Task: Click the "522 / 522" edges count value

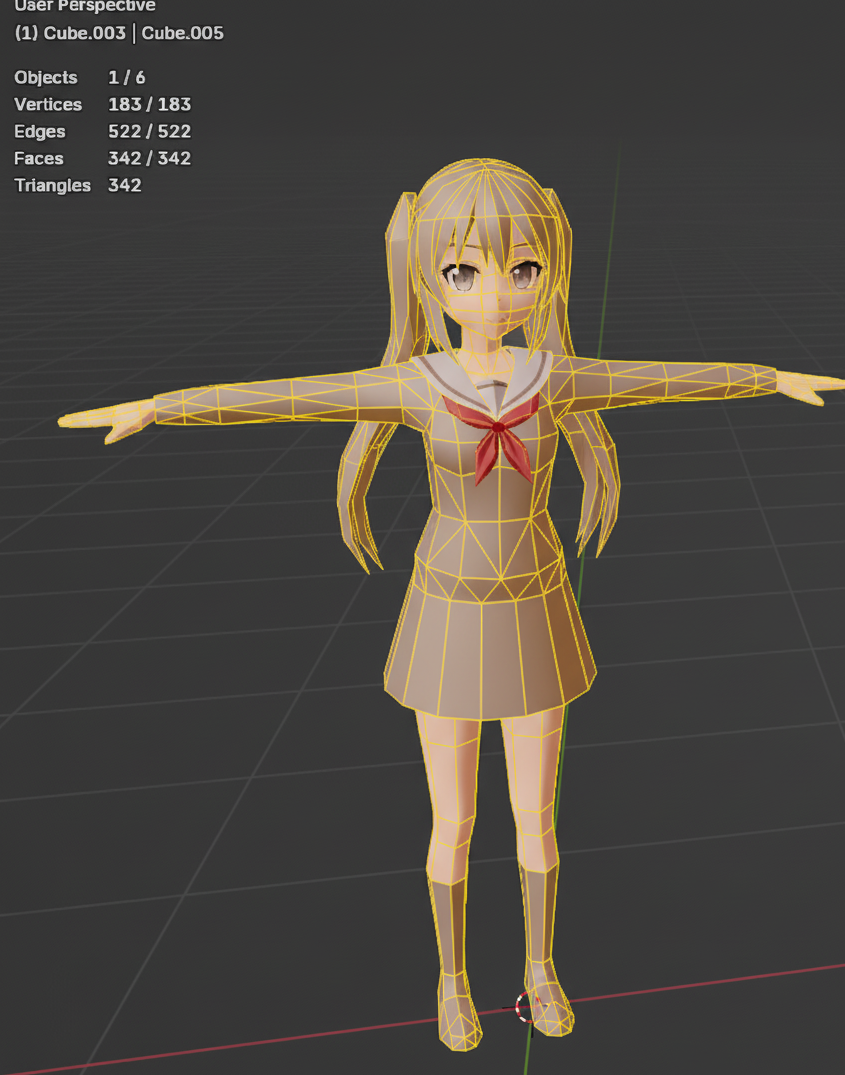Action: pyautogui.click(x=149, y=131)
